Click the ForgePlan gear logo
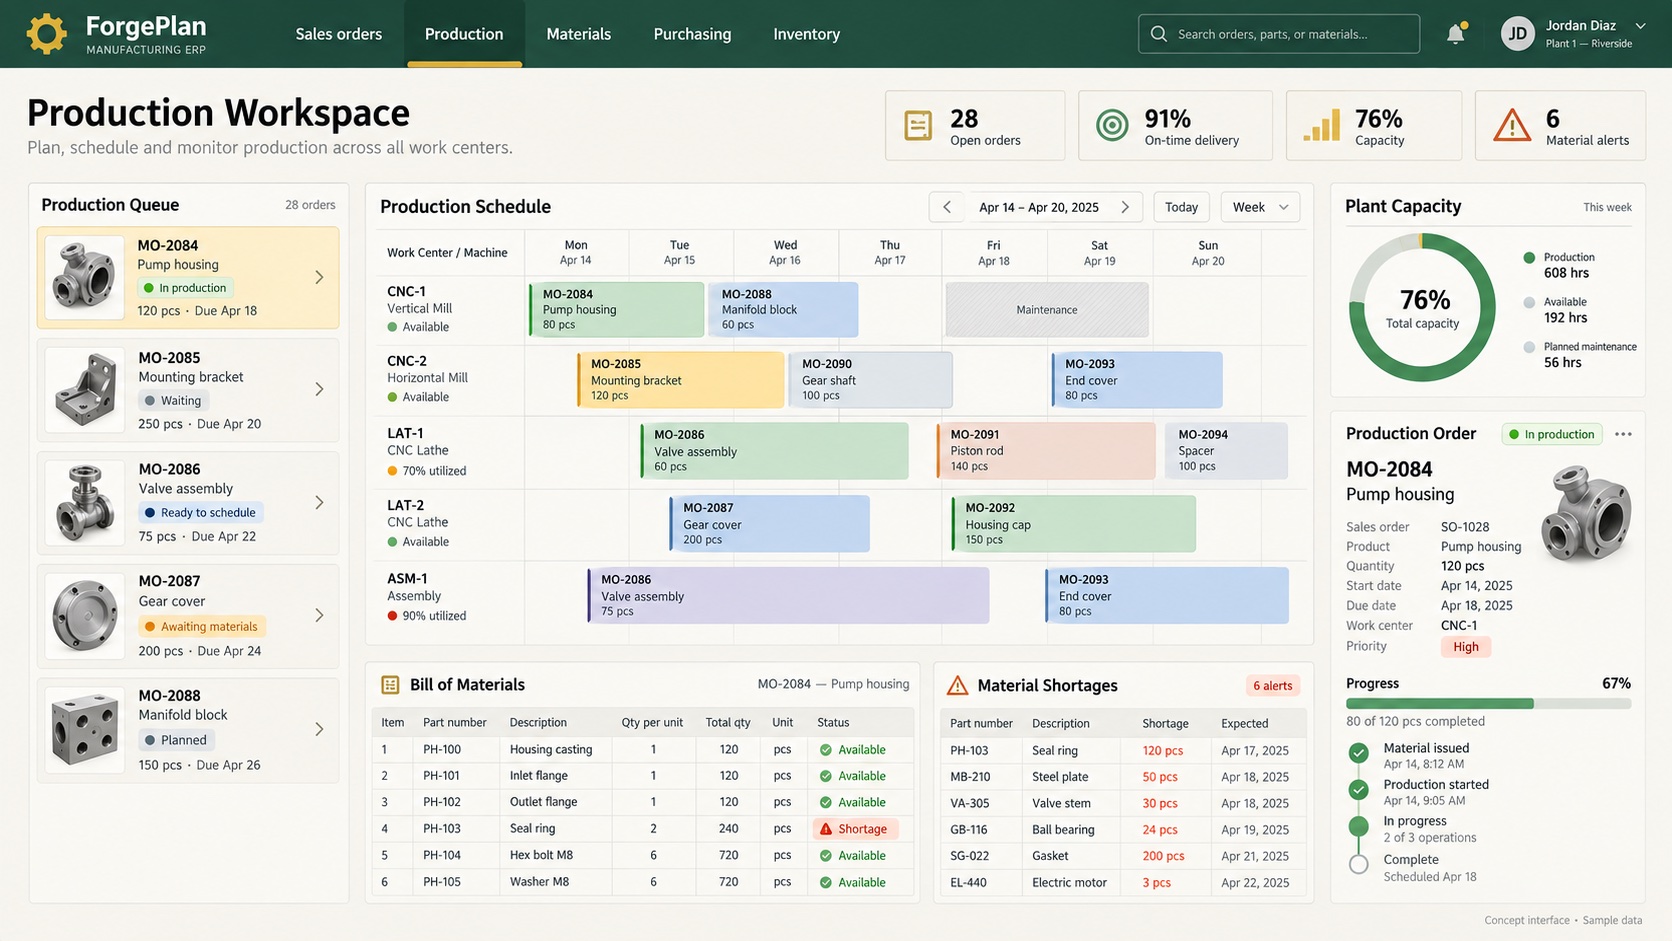Screen dimensions: 1672x941 tap(46, 34)
